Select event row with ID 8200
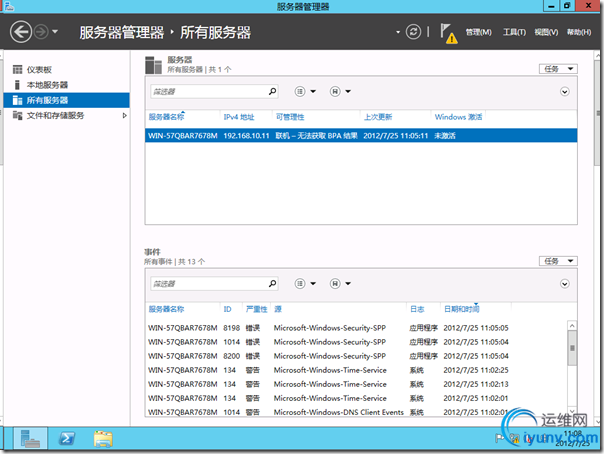The width and height of the screenshot is (604, 454). coord(356,356)
